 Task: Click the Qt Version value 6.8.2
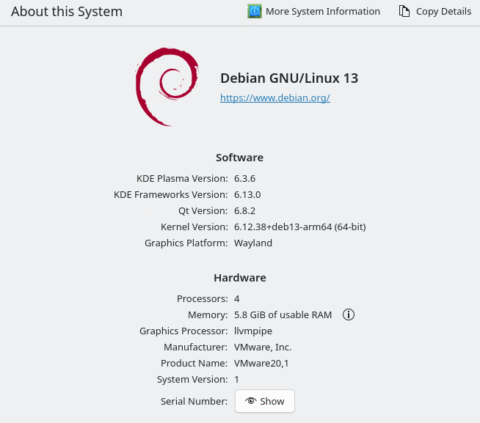pyautogui.click(x=244, y=211)
